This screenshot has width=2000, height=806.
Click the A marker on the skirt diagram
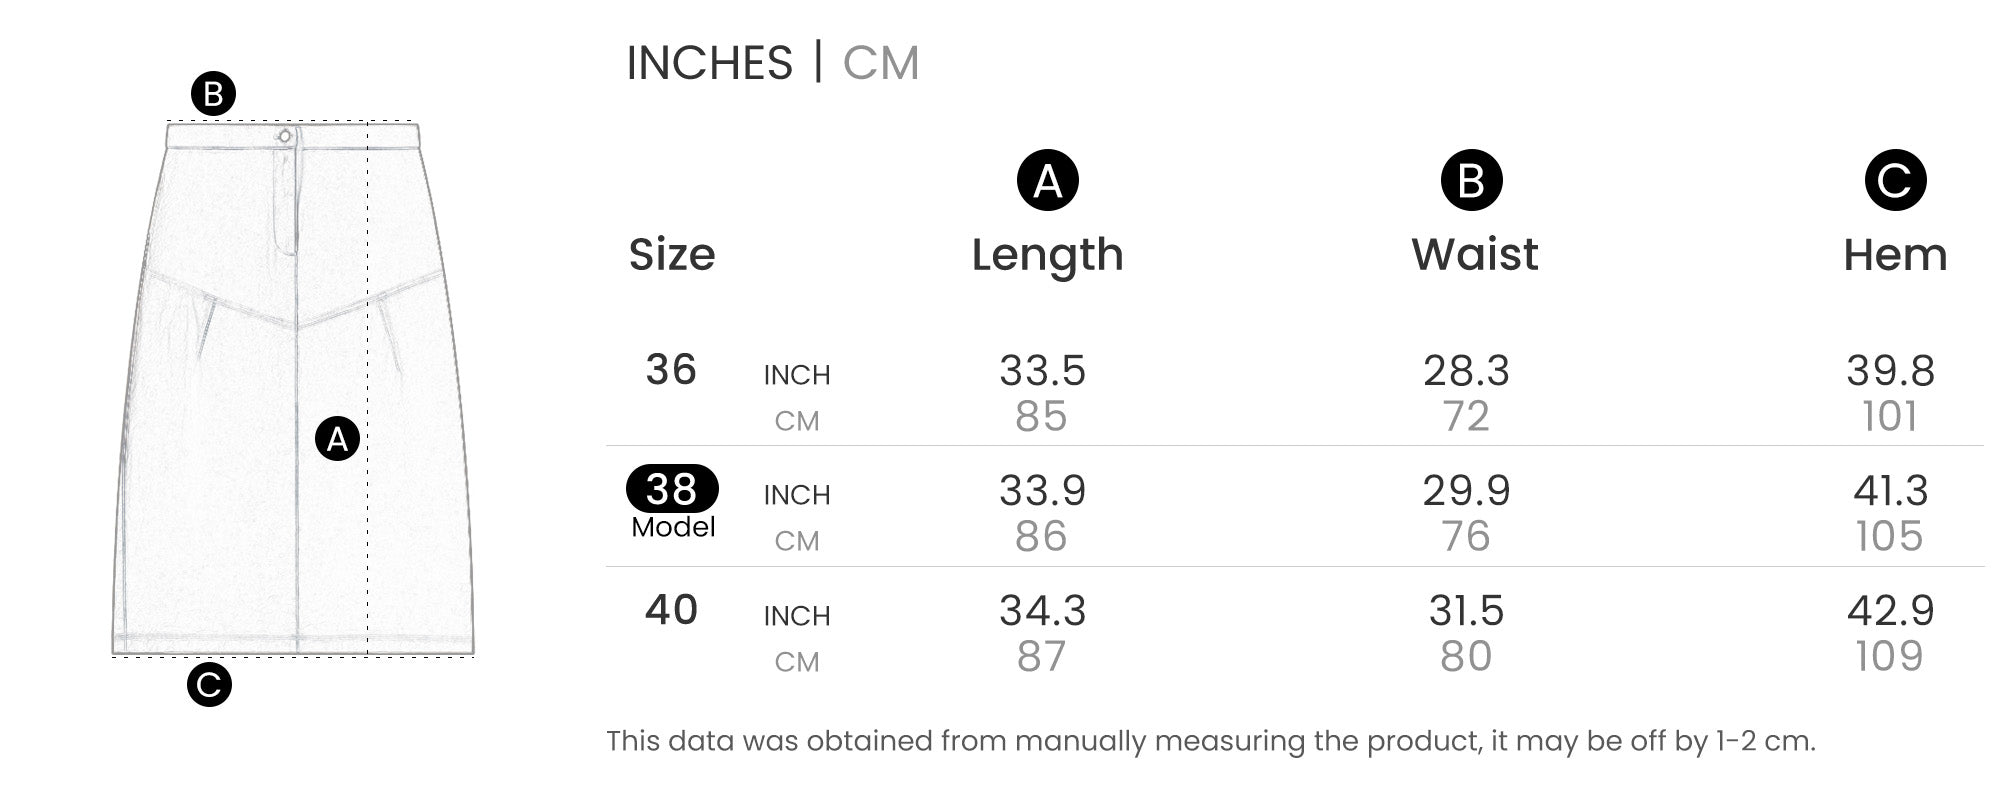(x=338, y=439)
